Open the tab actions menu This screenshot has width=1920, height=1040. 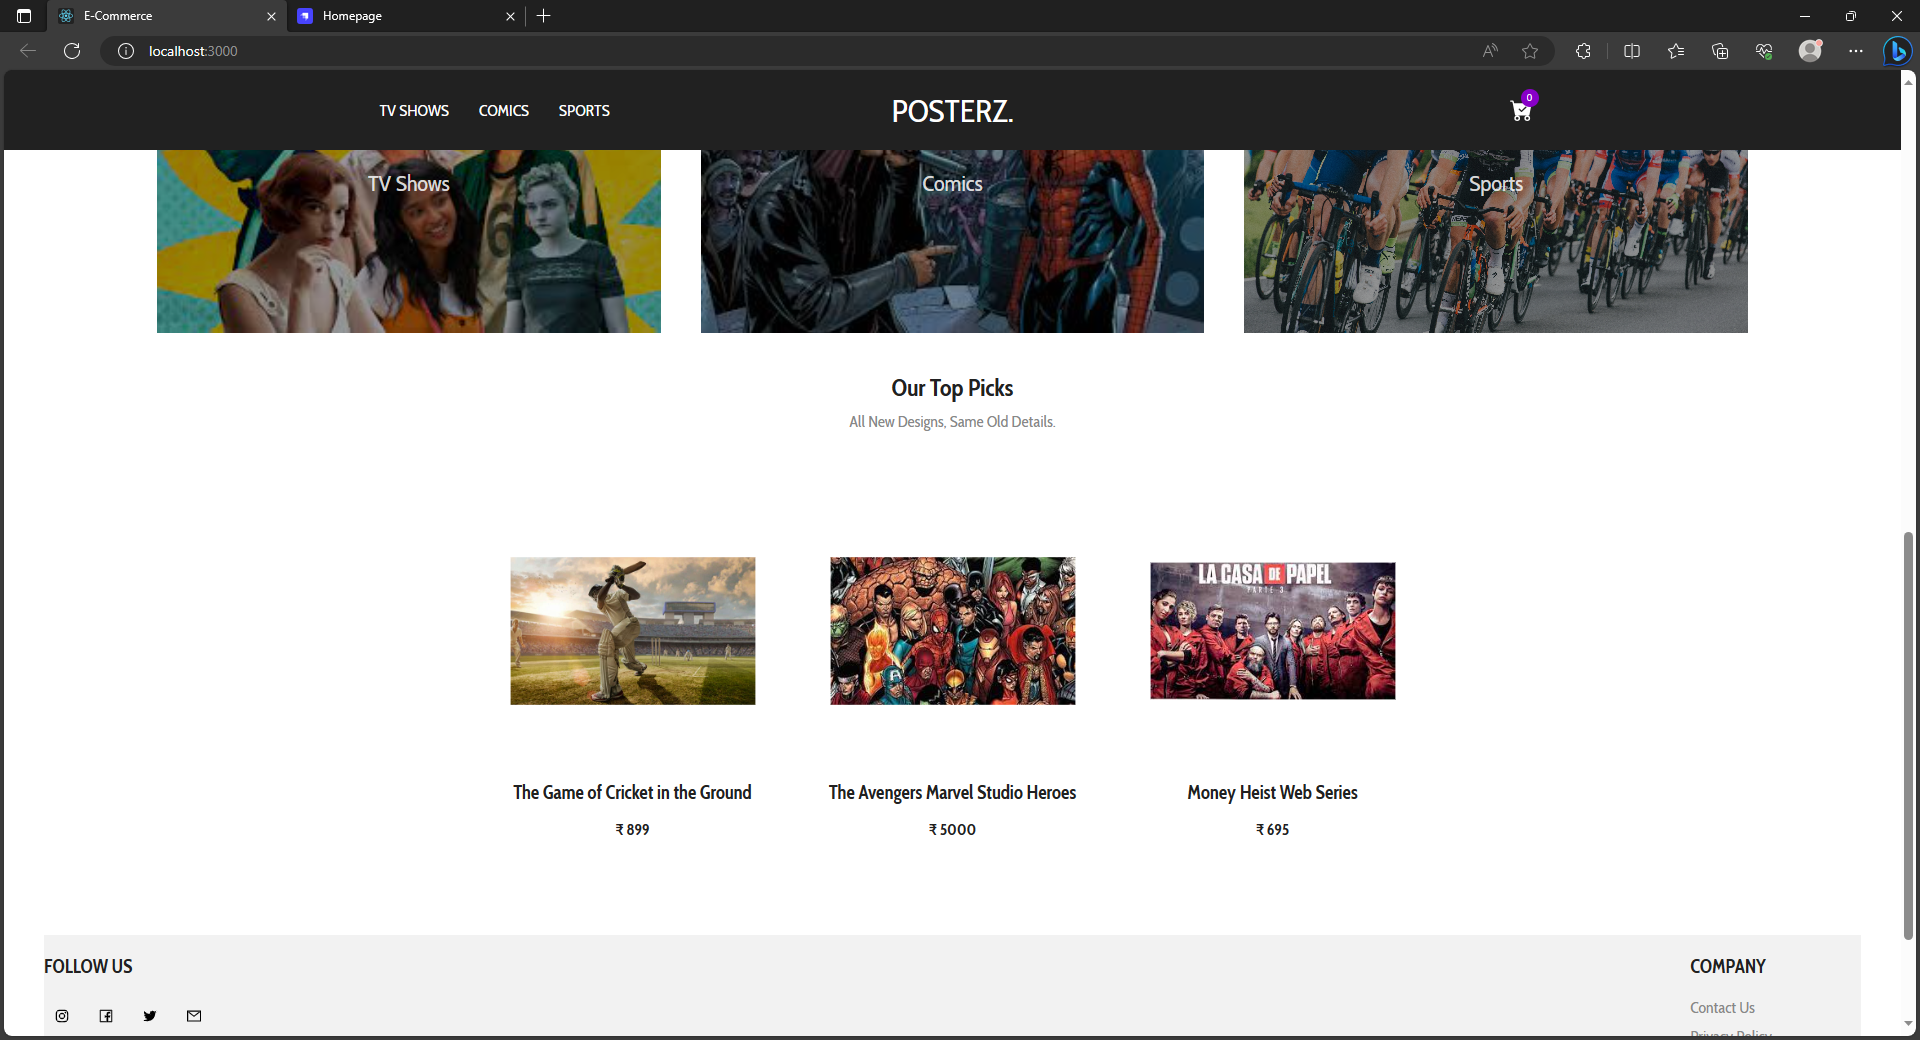click(x=23, y=16)
